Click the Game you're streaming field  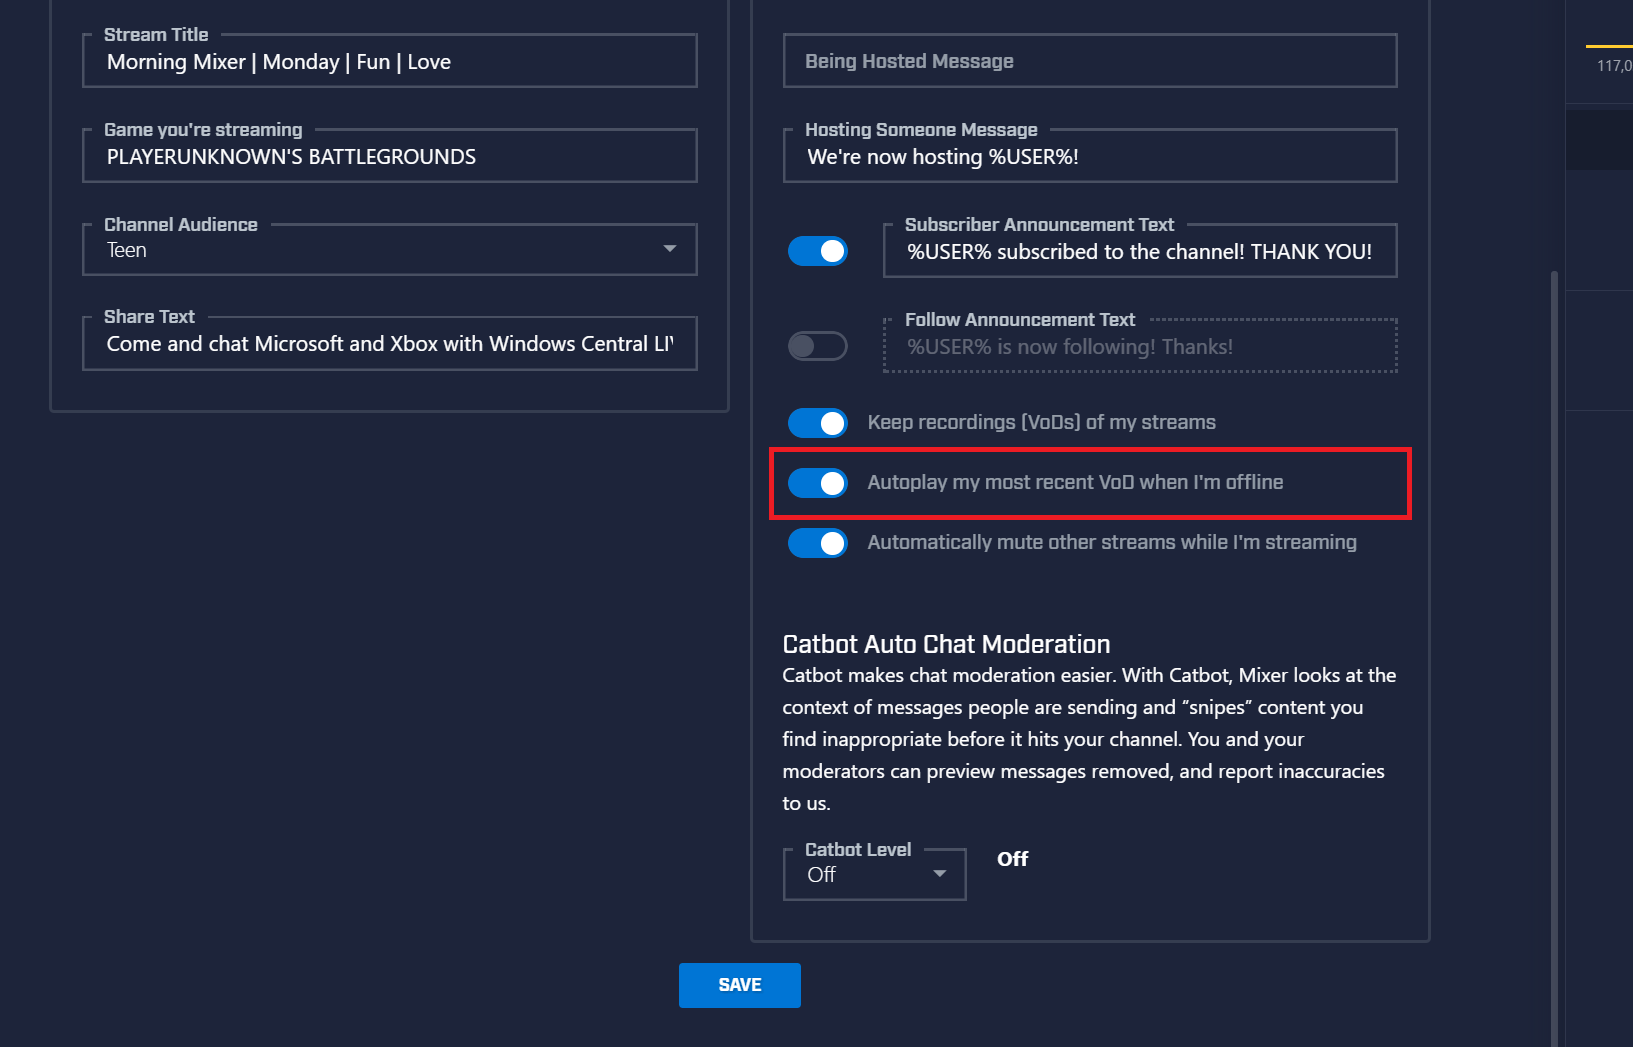[389, 156]
